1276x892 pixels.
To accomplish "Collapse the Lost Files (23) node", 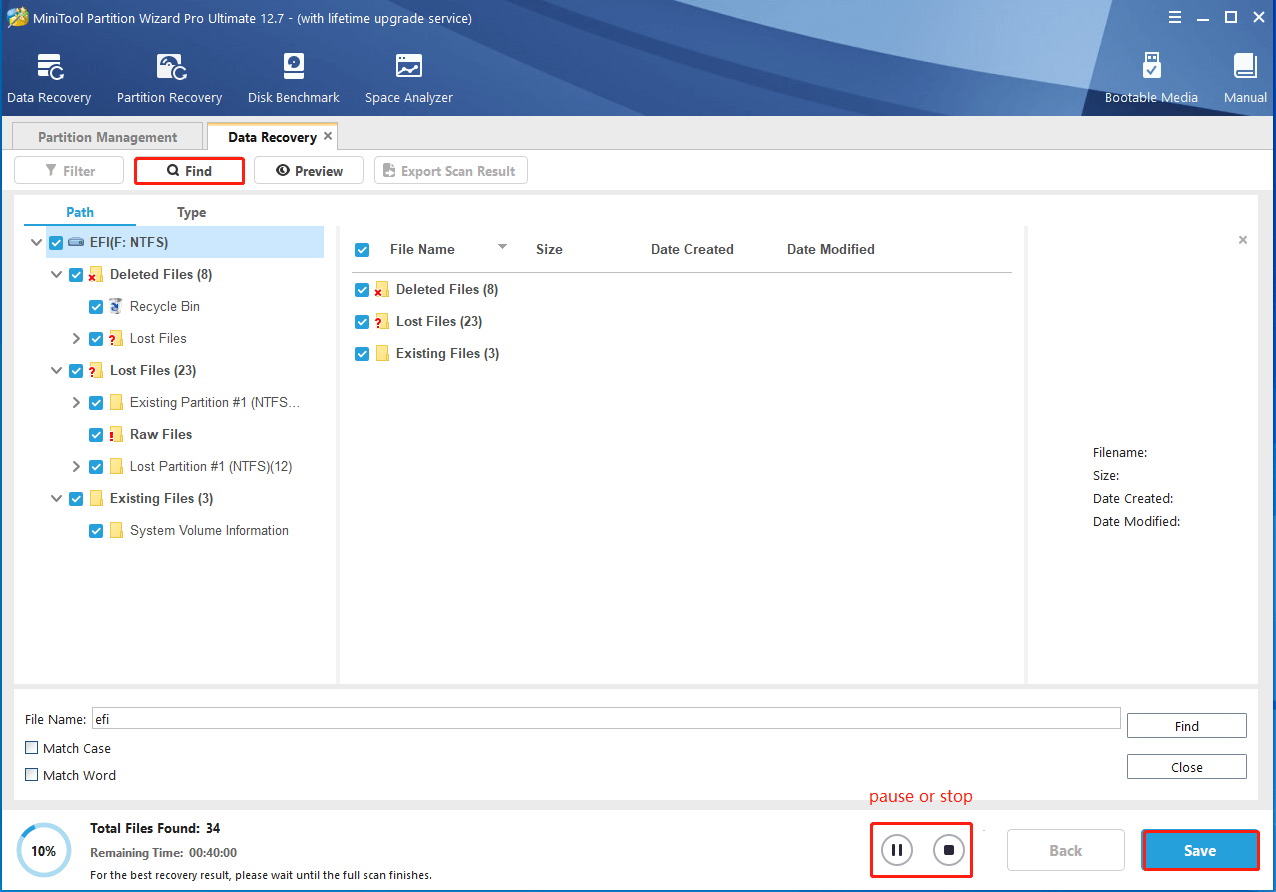I will [56, 370].
